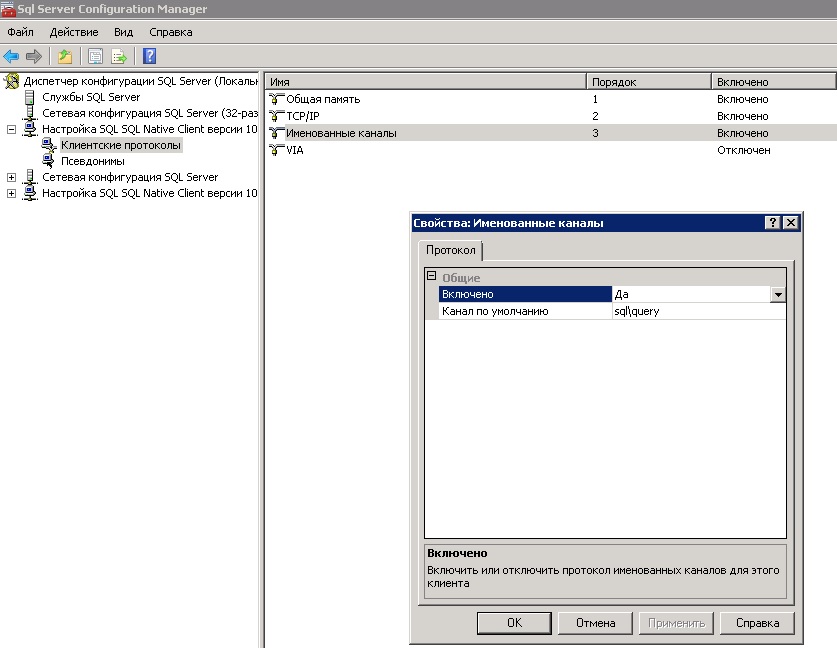This screenshot has height=648, width=837.
Task: Open the Справка menu
Action: coord(171,32)
